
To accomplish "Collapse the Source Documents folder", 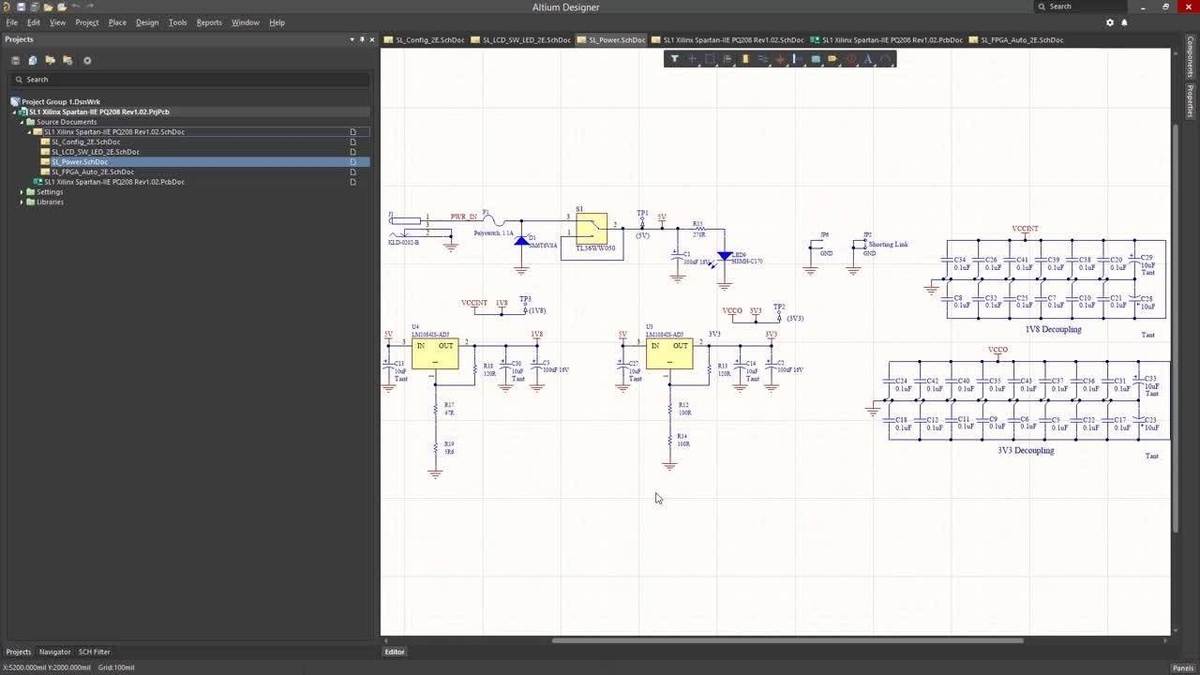I will click(x=22, y=122).
